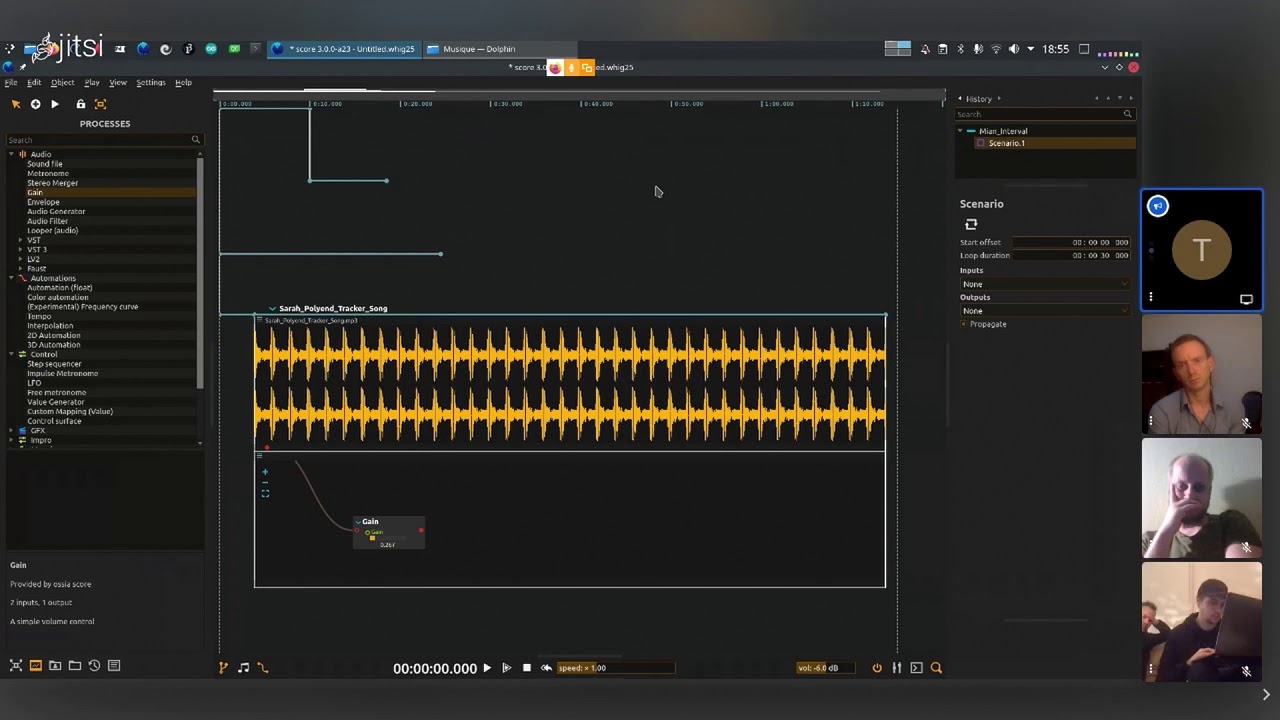The image size is (1280, 720).
Task: Click the orange search icon at bottom right
Action: pos(936,668)
